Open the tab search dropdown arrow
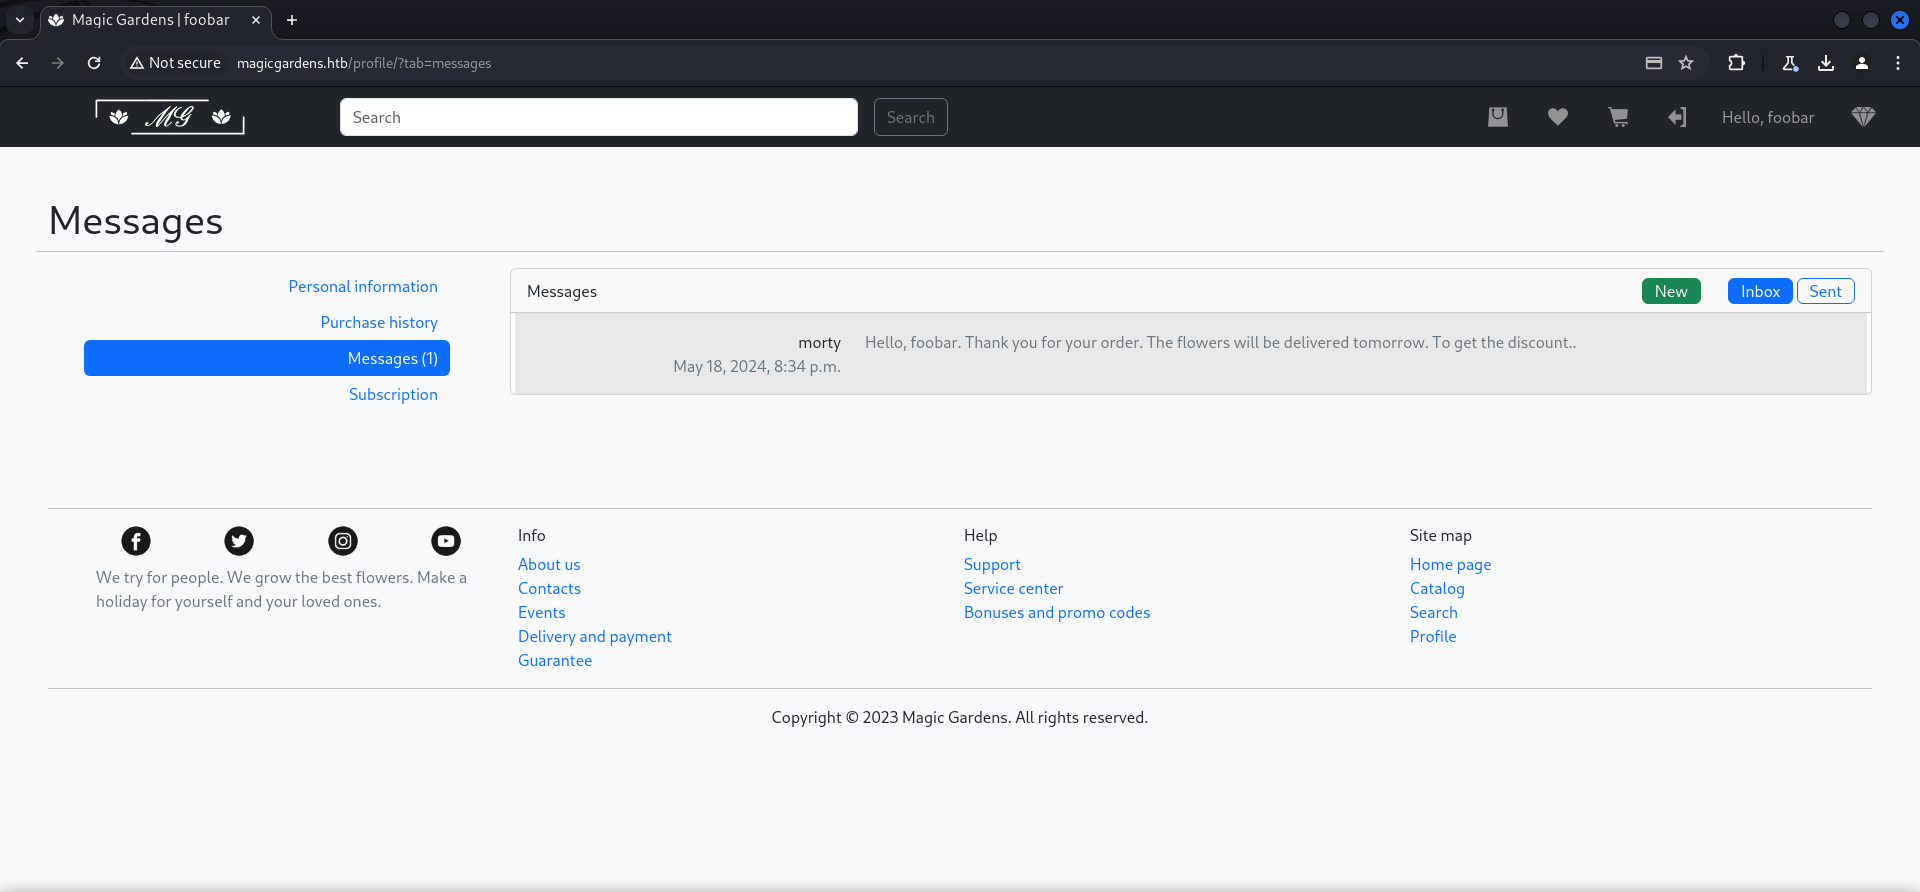 pyautogui.click(x=20, y=20)
